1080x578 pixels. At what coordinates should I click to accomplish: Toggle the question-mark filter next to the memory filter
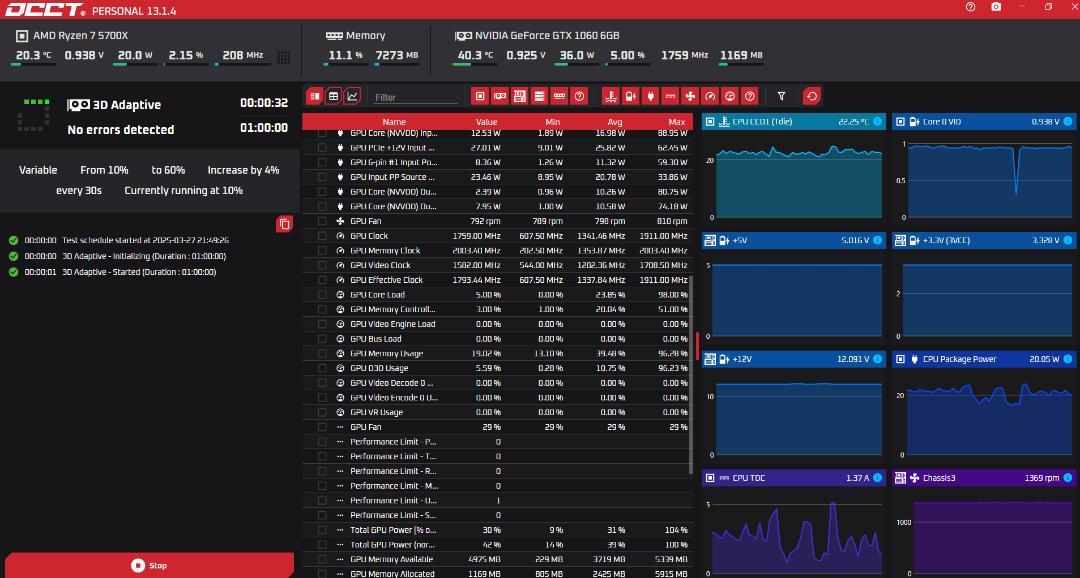(x=579, y=96)
